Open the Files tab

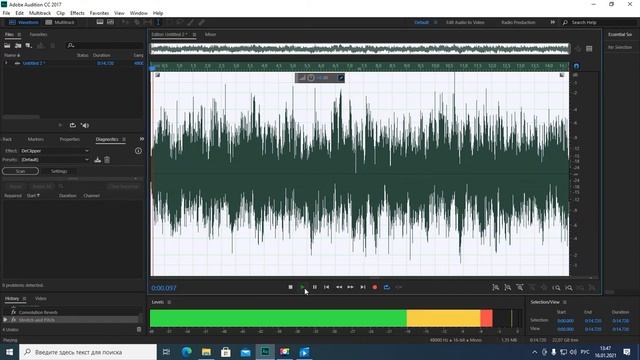coord(9,35)
